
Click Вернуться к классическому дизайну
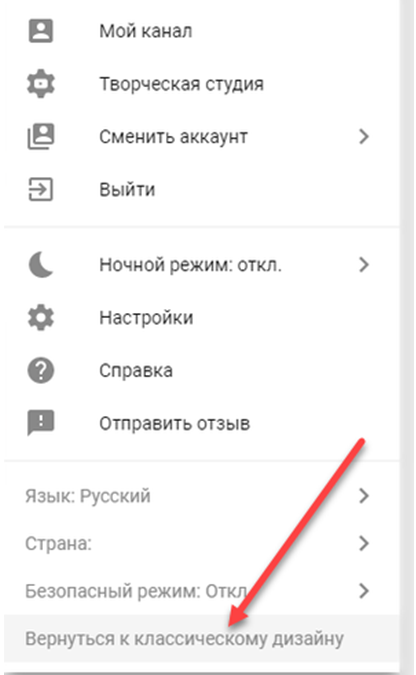(x=184, y=639)
